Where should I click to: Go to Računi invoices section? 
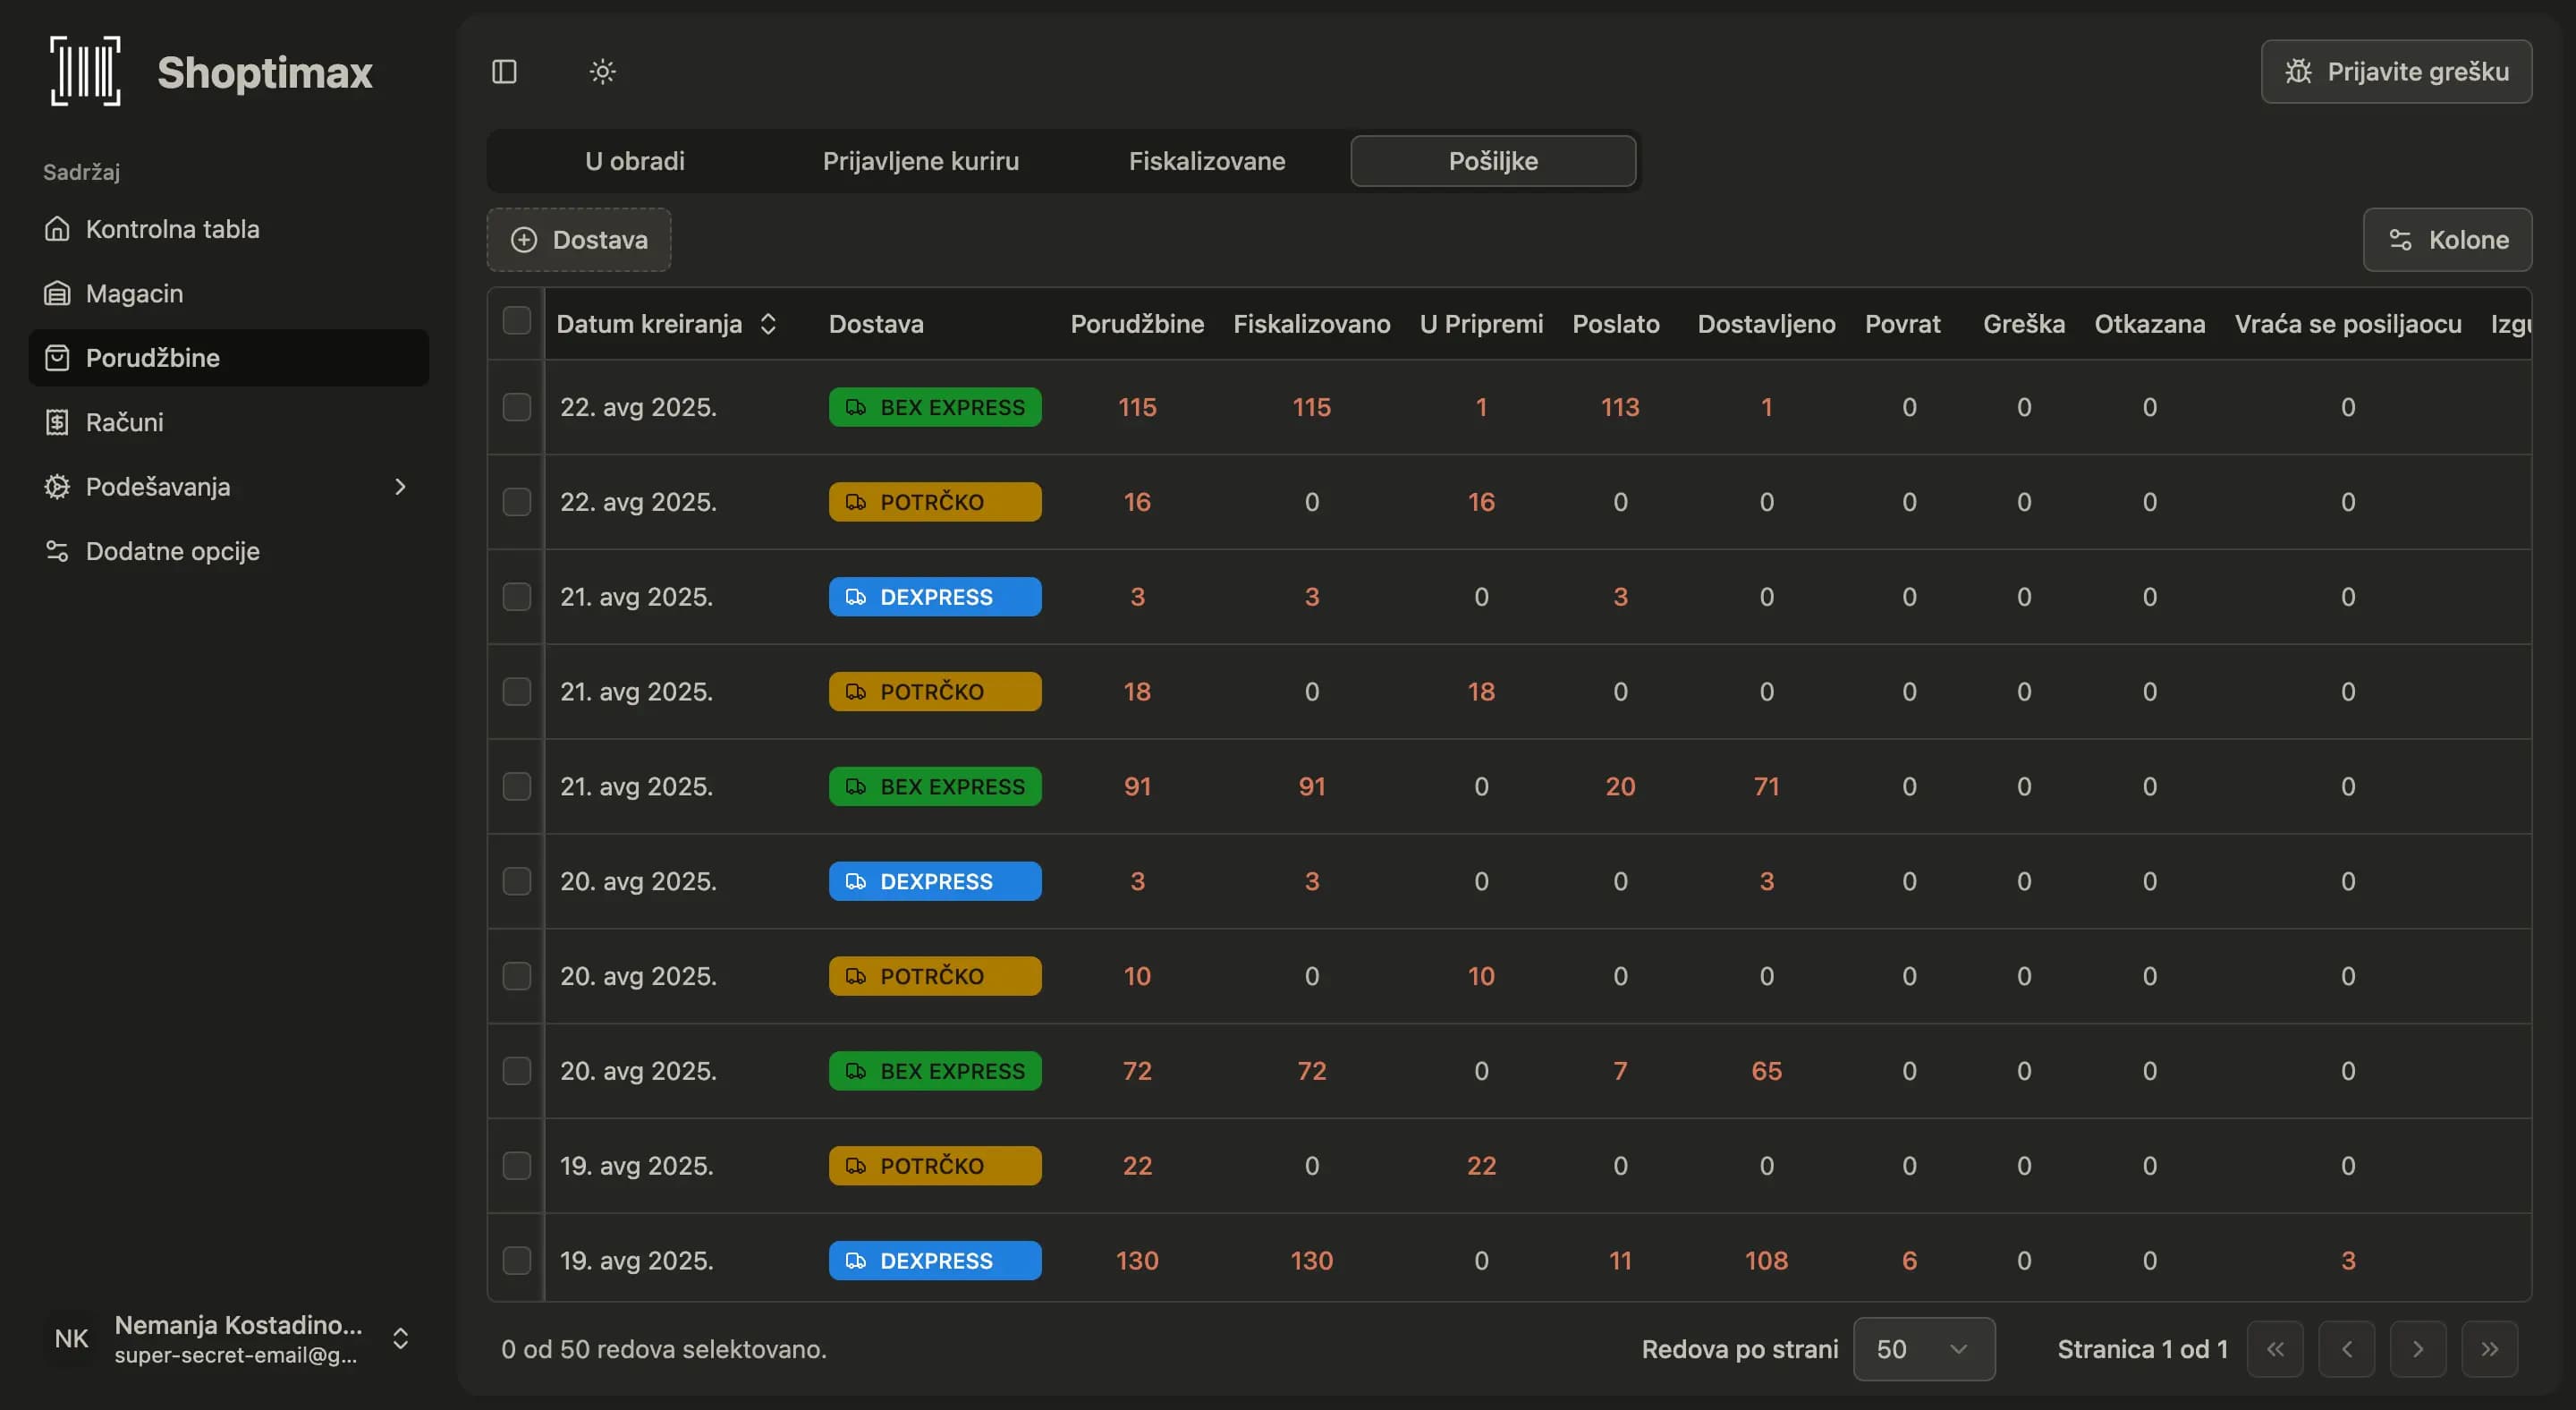[x=124, y=422]
